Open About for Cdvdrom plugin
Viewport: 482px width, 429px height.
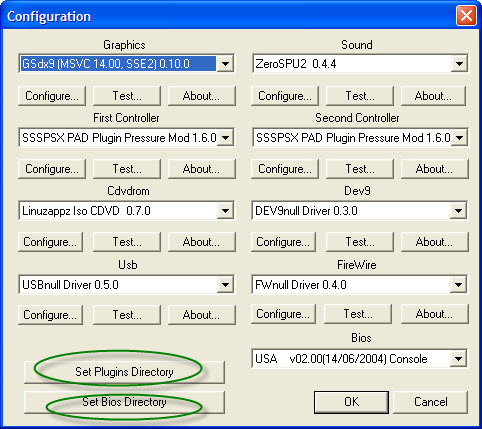(201, 242)
